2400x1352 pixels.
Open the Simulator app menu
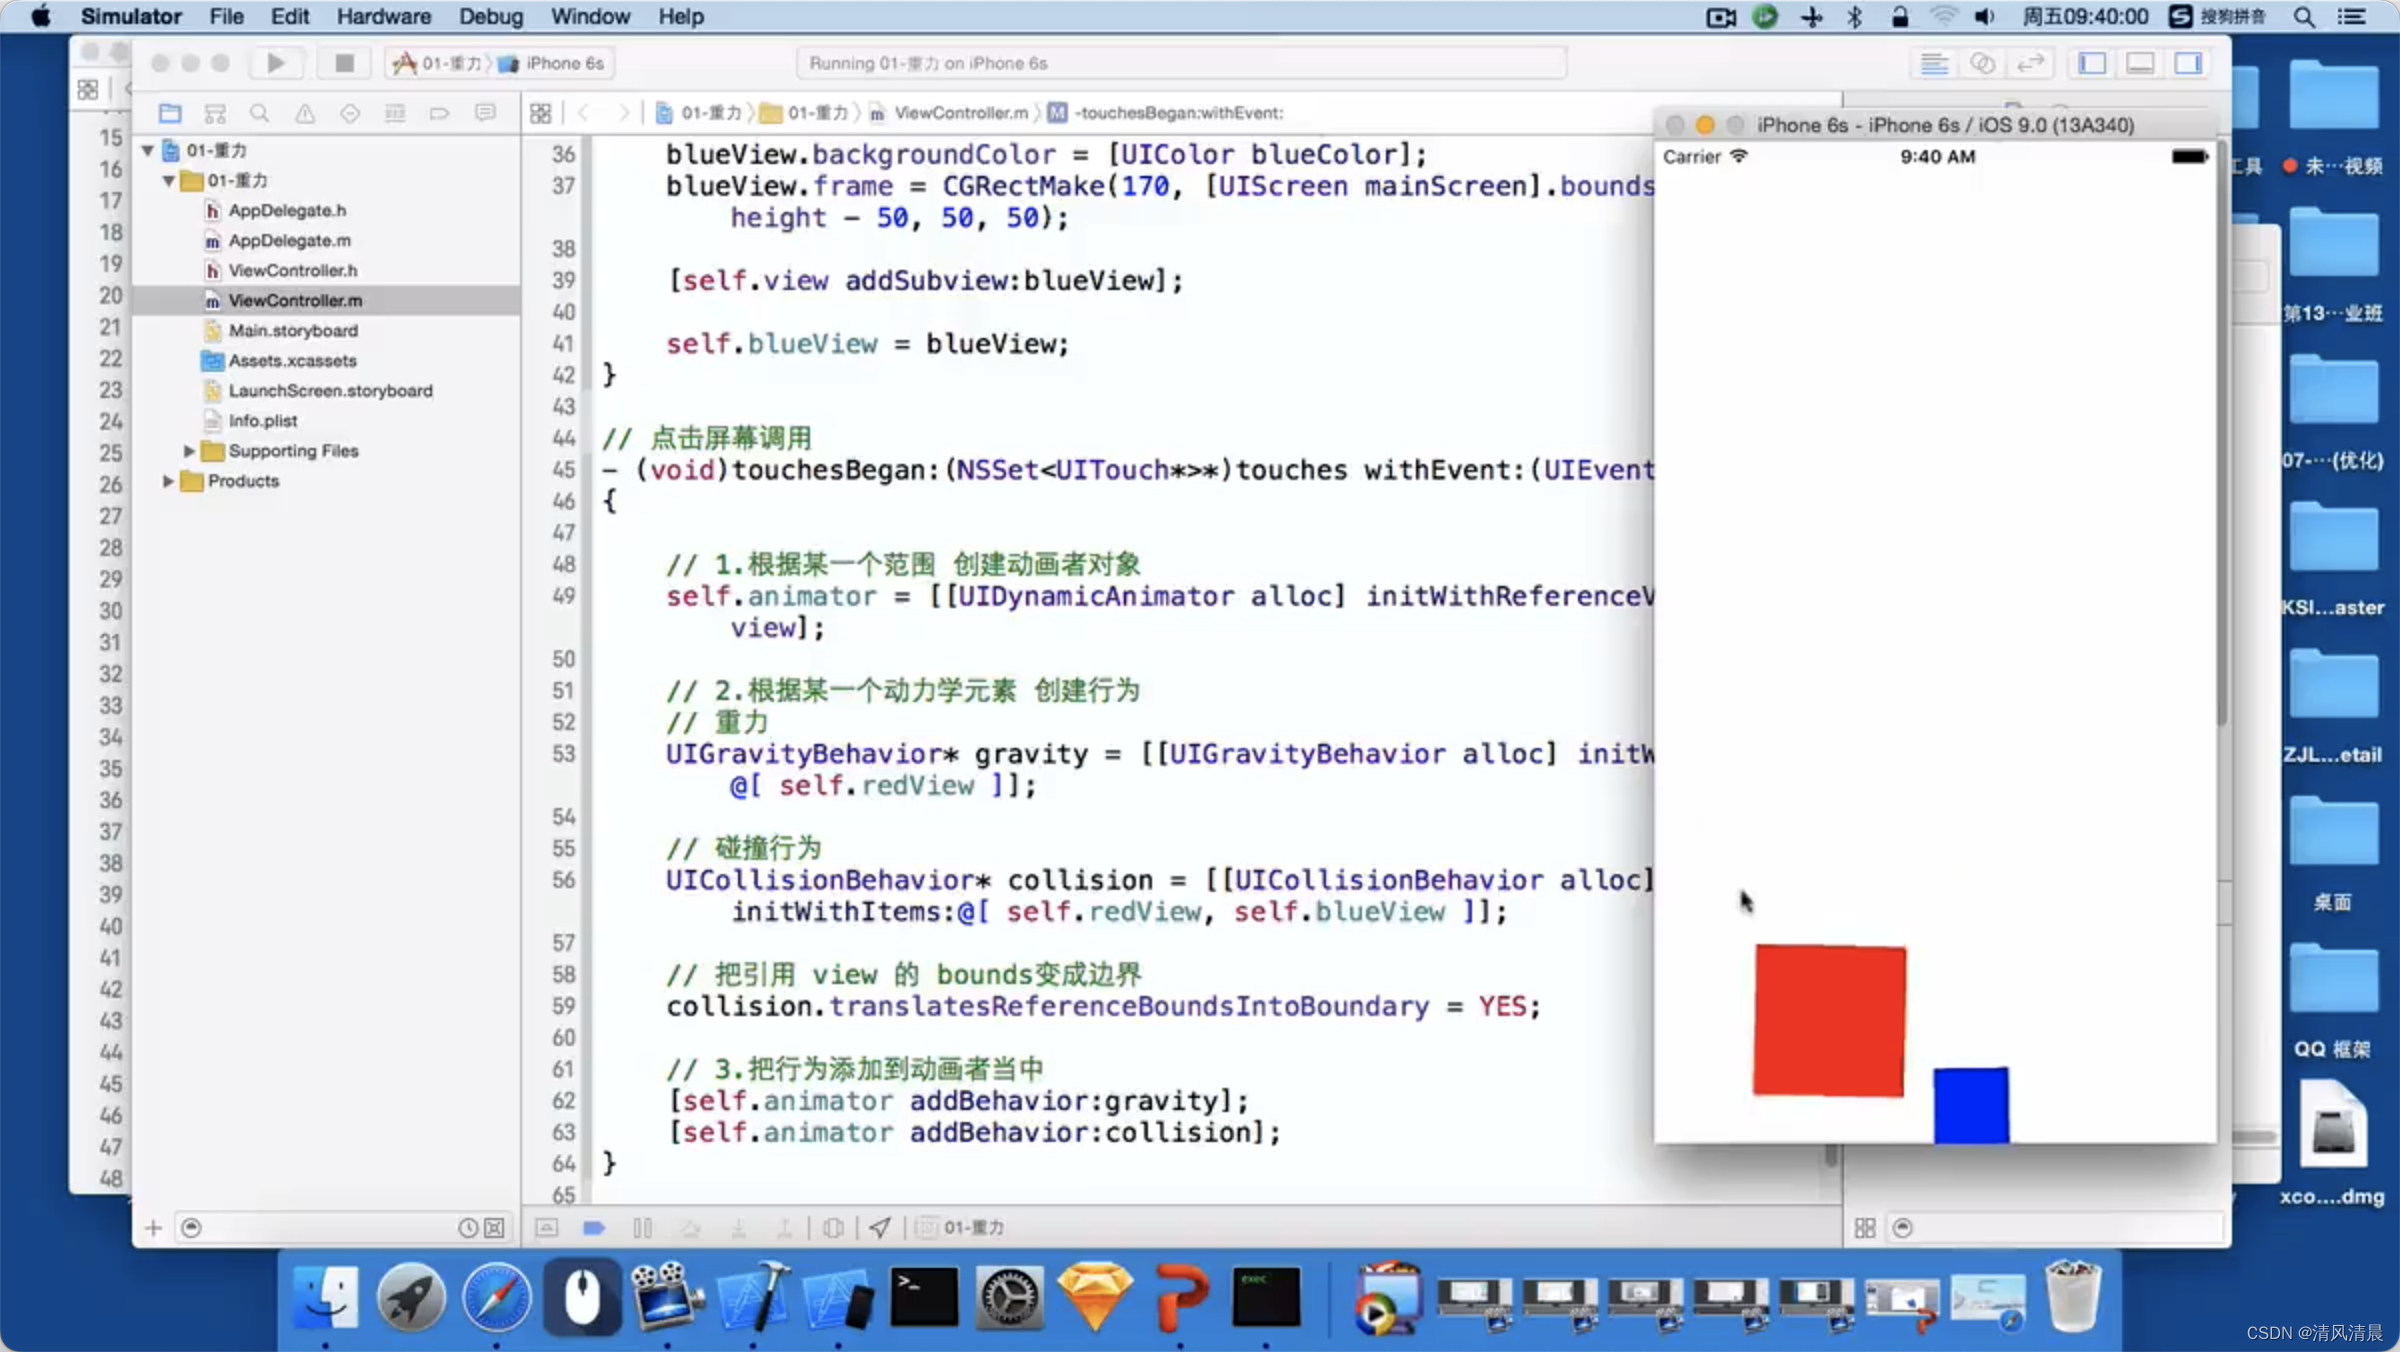[x=131, y=16]
